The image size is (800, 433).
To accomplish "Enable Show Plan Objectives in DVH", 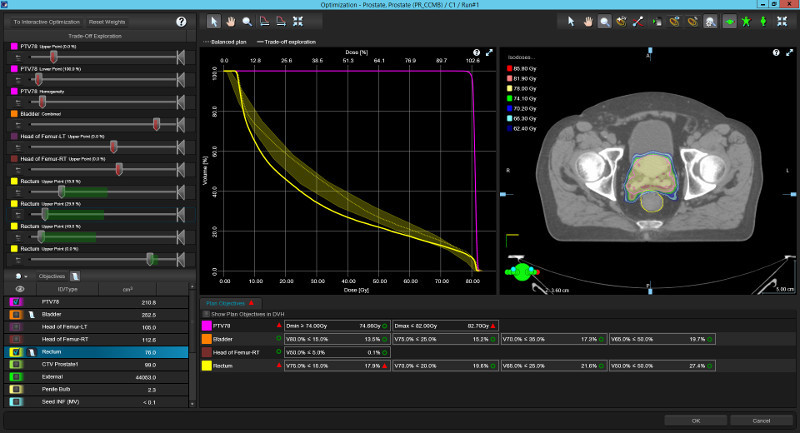I will tap(206, 314).
